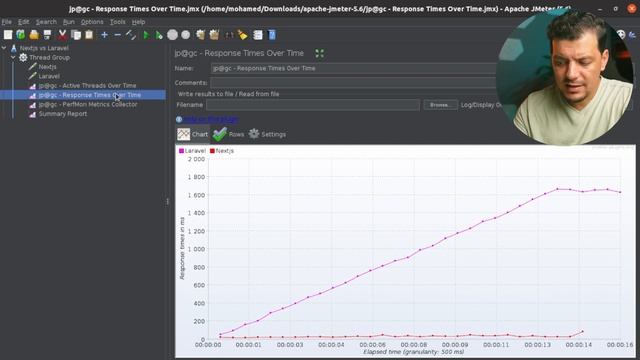Select the Nextjs vs Laravel test plan
The image size is (640, 360).
tap(44, 48)
